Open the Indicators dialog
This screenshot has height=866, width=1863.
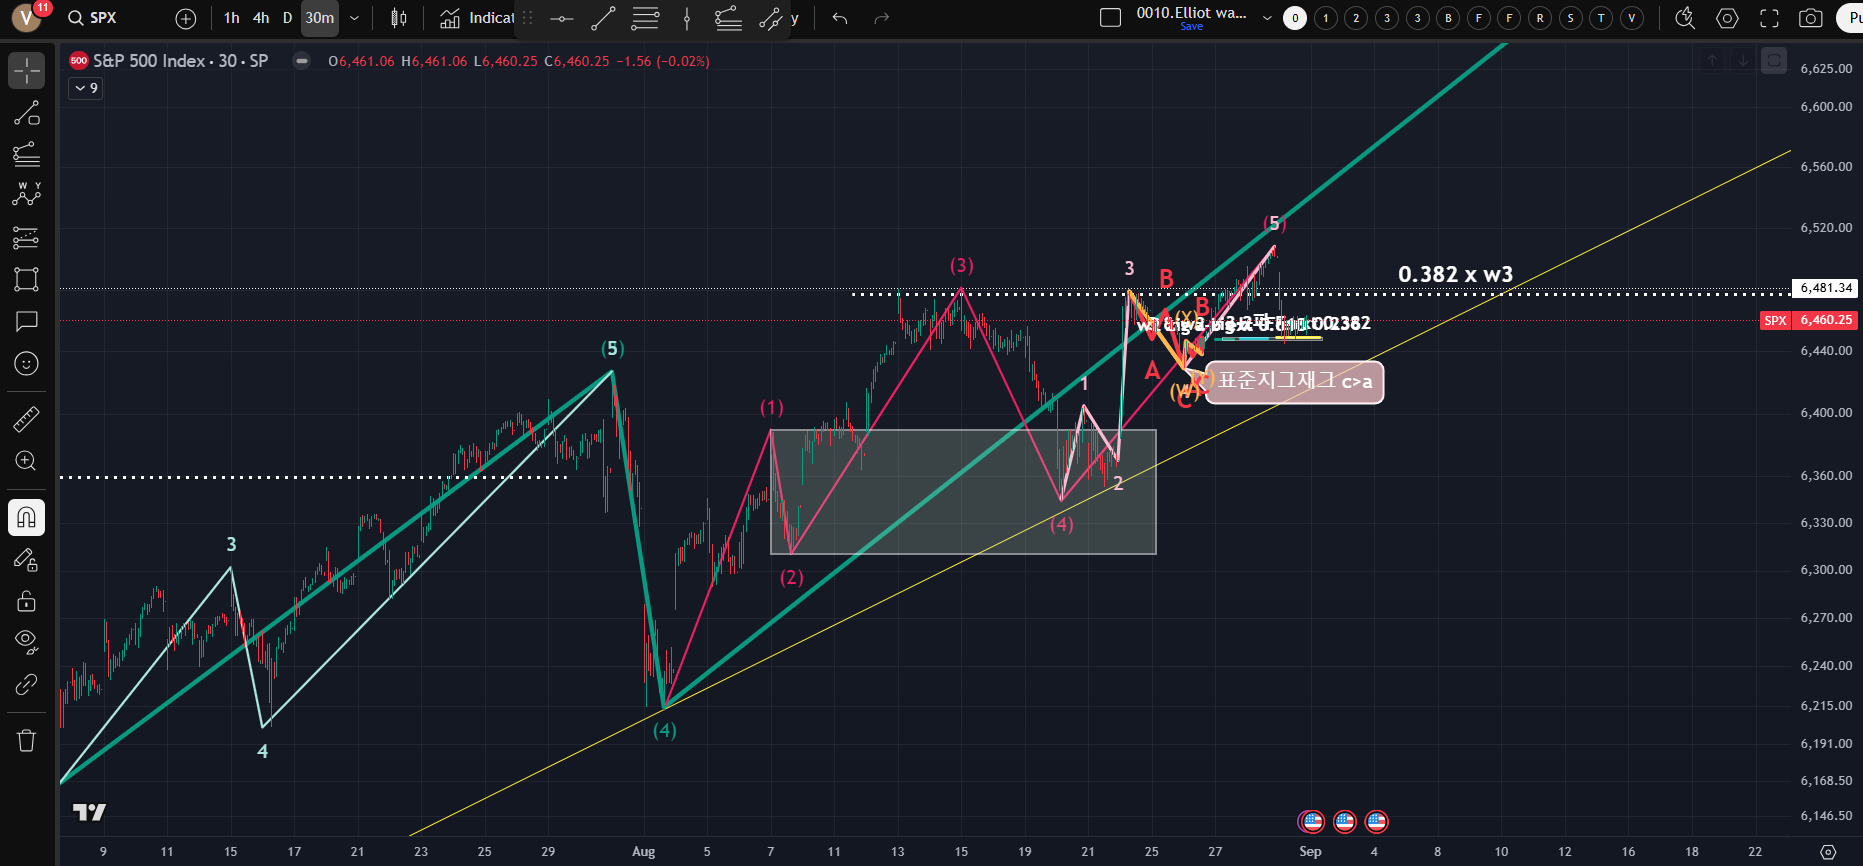click(478, 18)
